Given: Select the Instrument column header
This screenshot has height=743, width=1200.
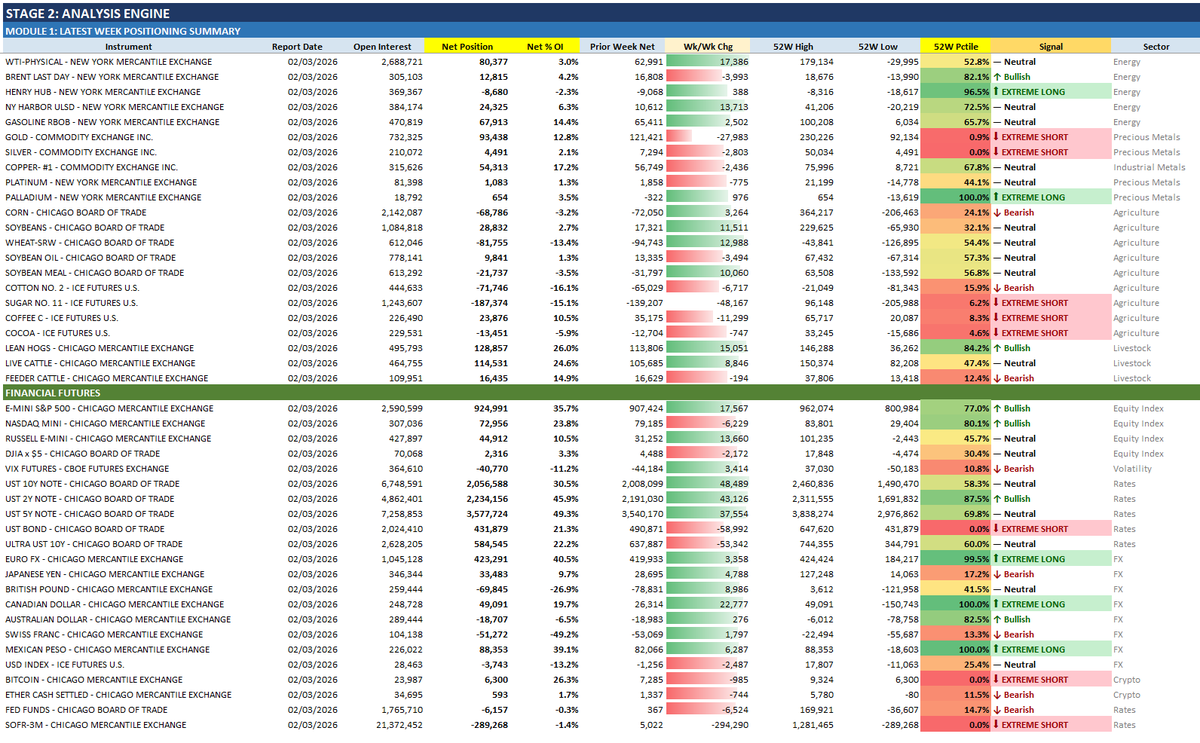Looking at the screenshot, I should pos(130,46).
